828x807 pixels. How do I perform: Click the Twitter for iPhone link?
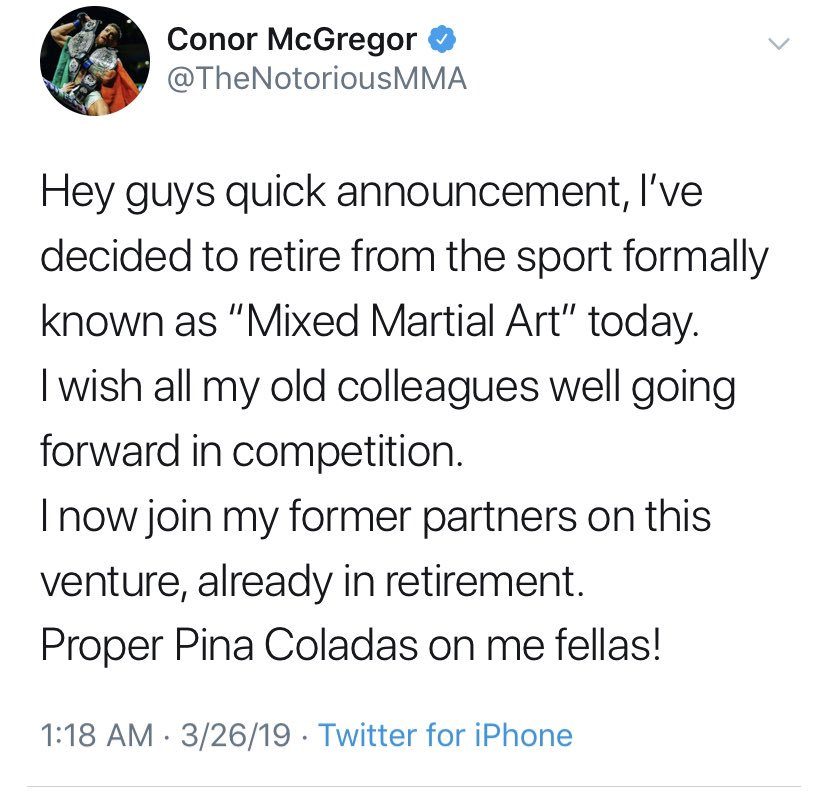pyautogui.click(x=446, y=736)
